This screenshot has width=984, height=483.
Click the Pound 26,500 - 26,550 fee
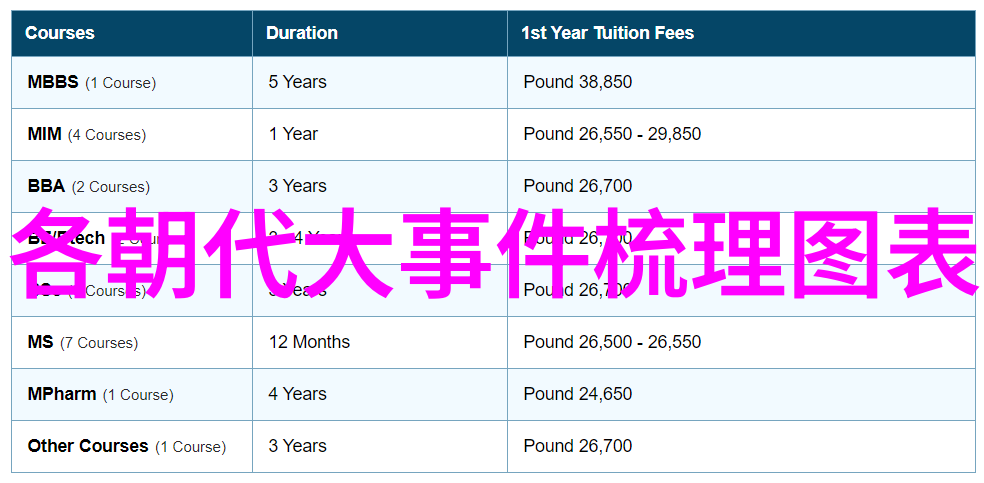click(x=612, y=342)
